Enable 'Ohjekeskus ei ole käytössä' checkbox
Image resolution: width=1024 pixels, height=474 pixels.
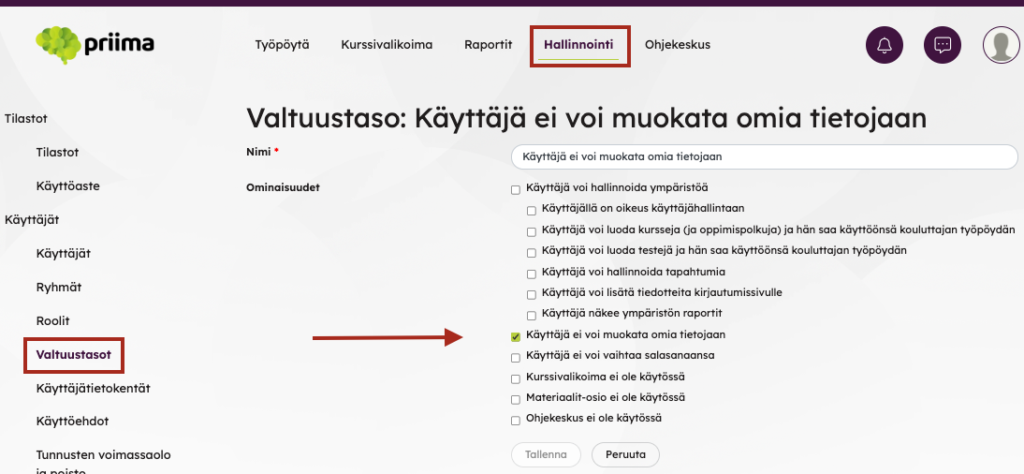click(515, 420)
